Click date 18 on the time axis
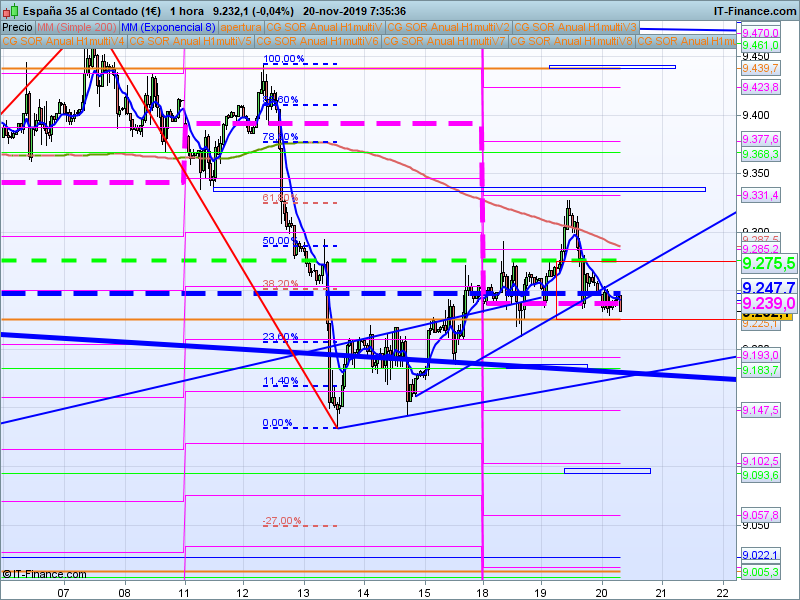Viewport: 800px width, 600px height. pos(483,591)
